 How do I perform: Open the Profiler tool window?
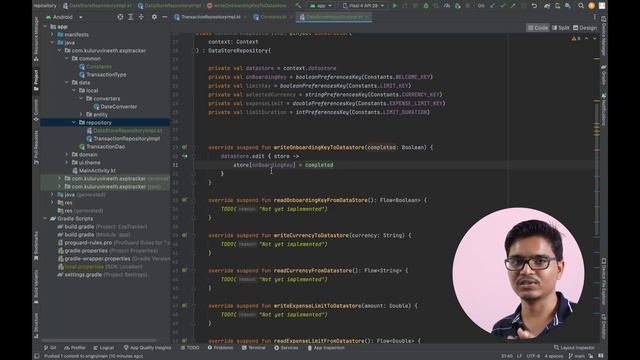pyautogui.click(x=75, y=348)
